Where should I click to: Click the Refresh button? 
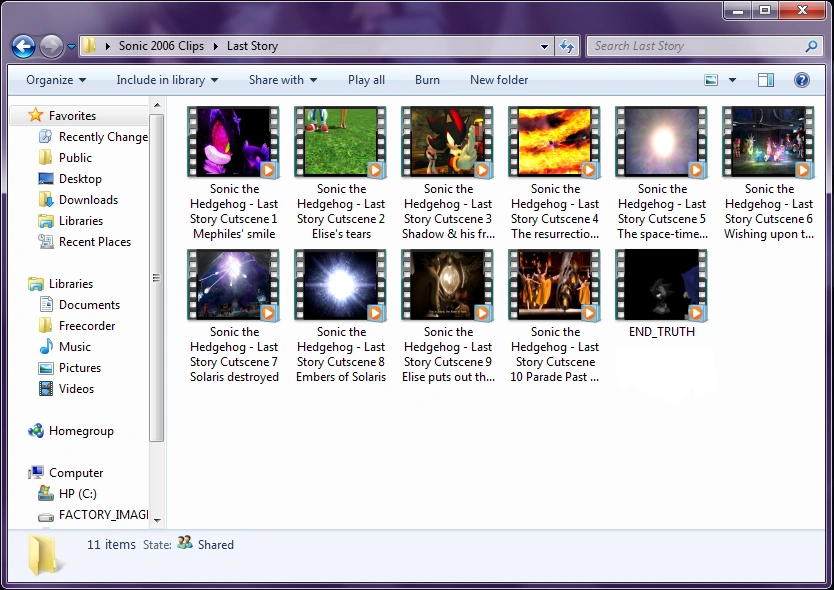pyautogui.click(x=567, y=46)
